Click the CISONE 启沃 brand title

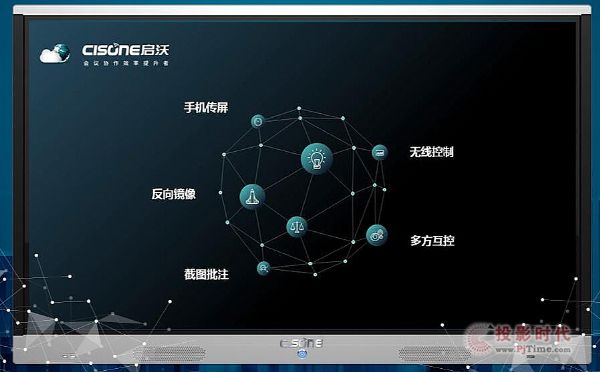click(126, 50)
